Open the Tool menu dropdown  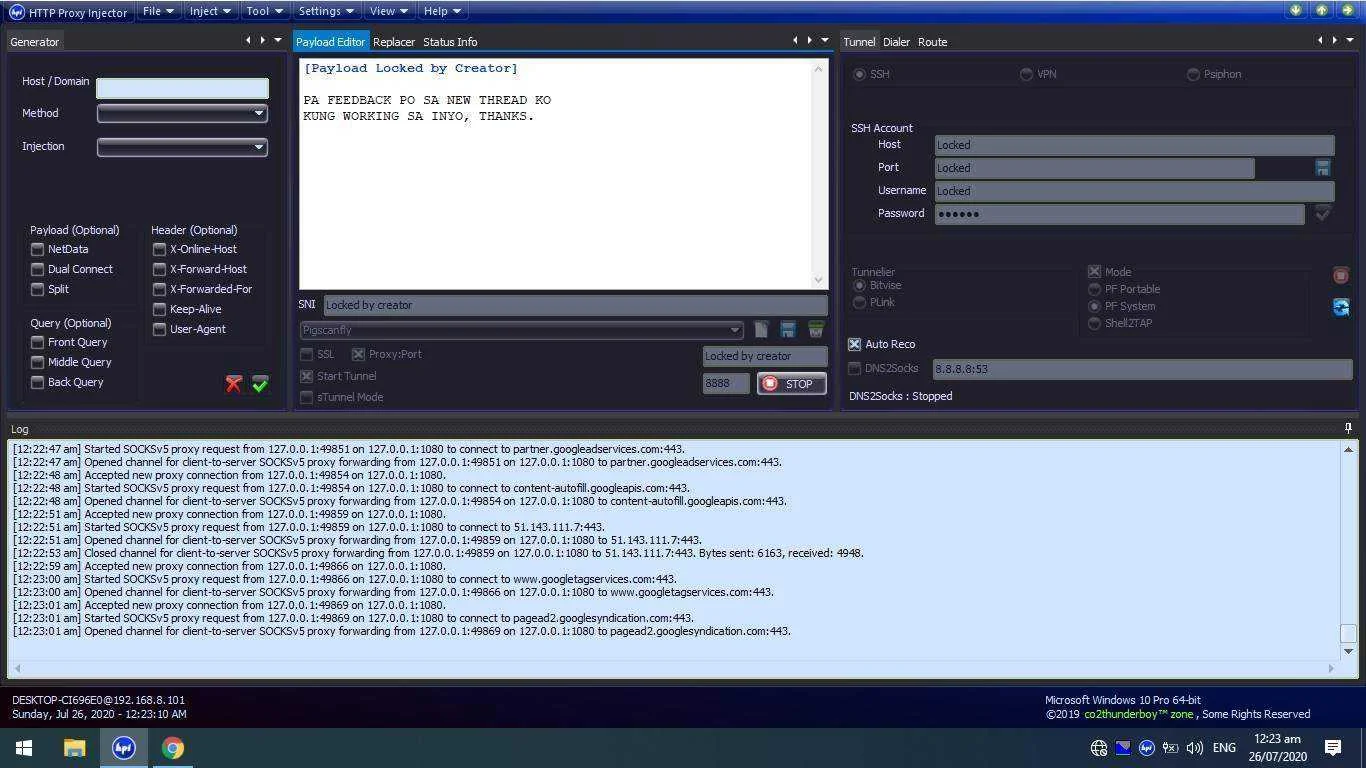tap(265, 11)
